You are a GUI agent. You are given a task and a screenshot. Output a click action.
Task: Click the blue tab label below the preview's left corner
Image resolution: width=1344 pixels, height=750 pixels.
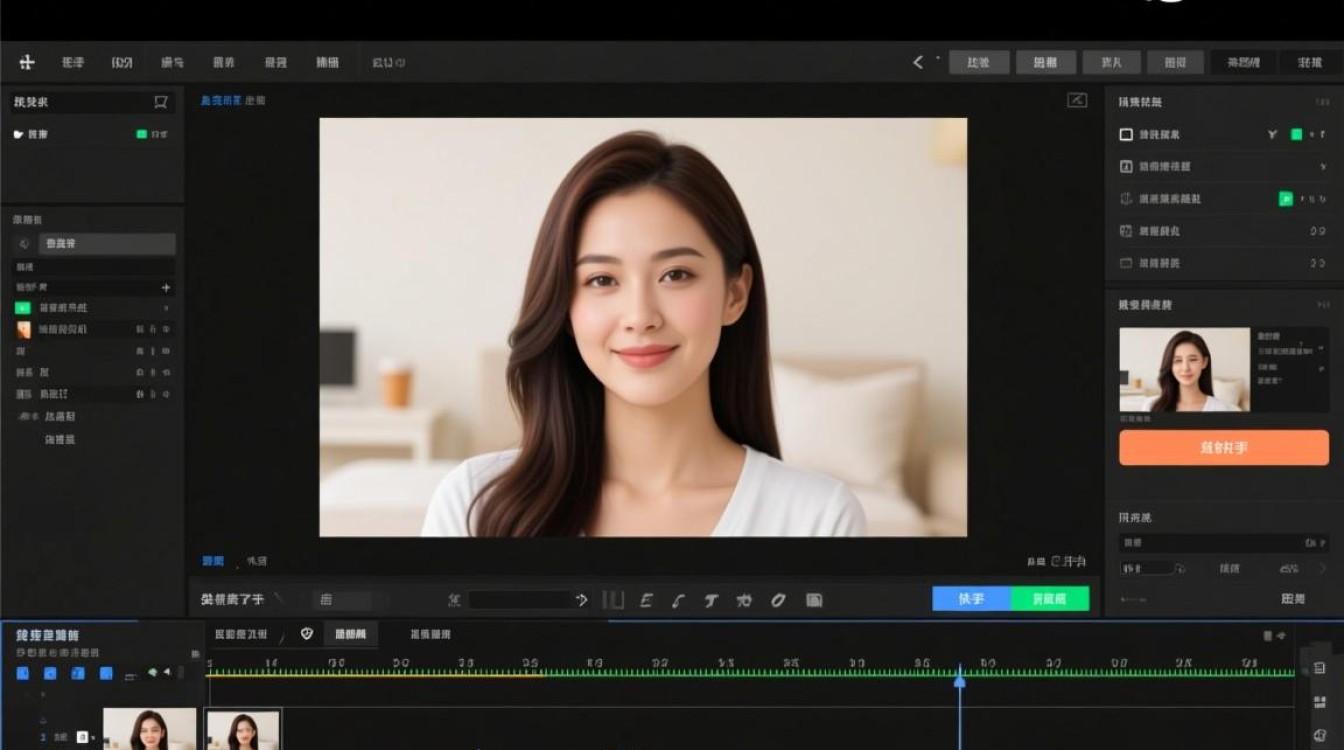[213, 562]
